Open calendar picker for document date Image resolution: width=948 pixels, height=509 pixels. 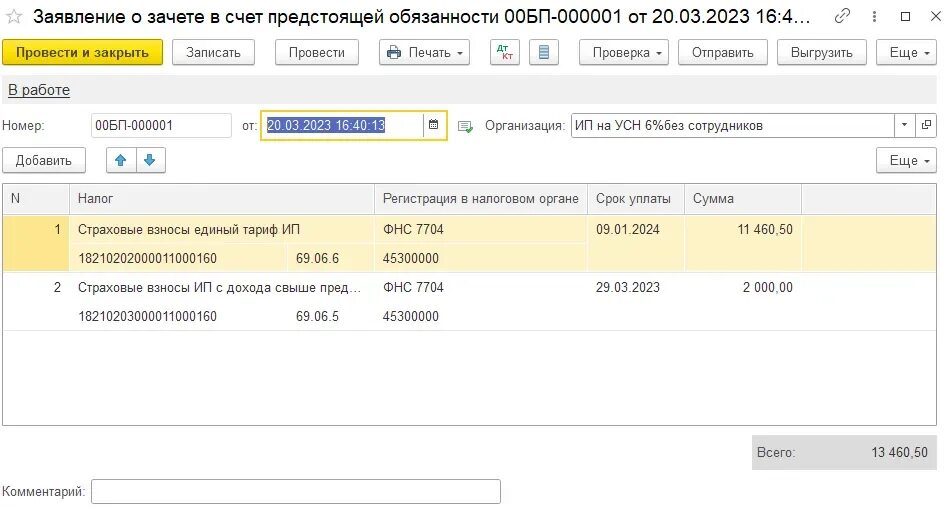coord(433,125)
